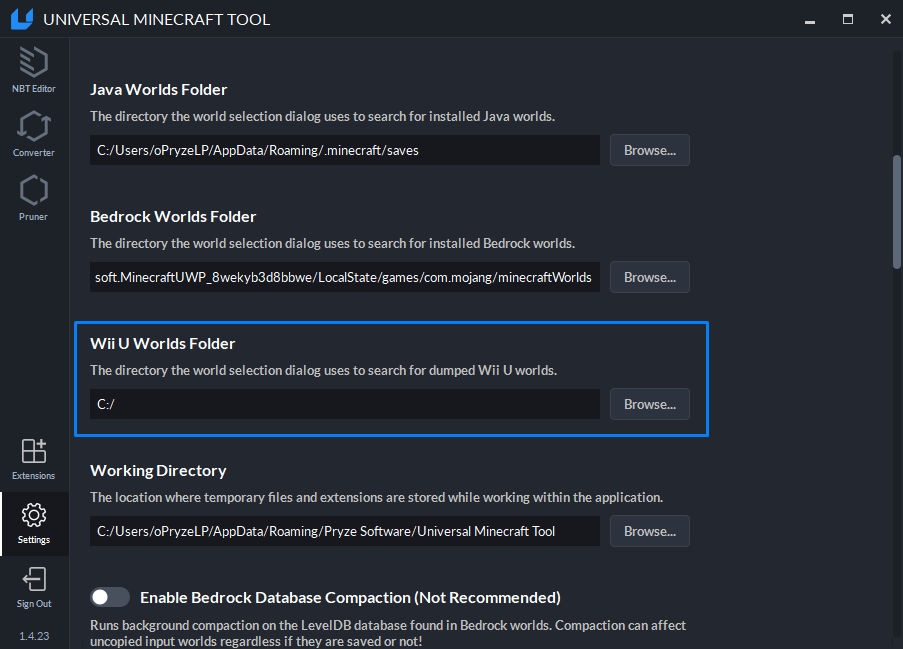Click the Universal Minecraft Tool logo
Screen dimensions: 903x649
click(22, 19)
